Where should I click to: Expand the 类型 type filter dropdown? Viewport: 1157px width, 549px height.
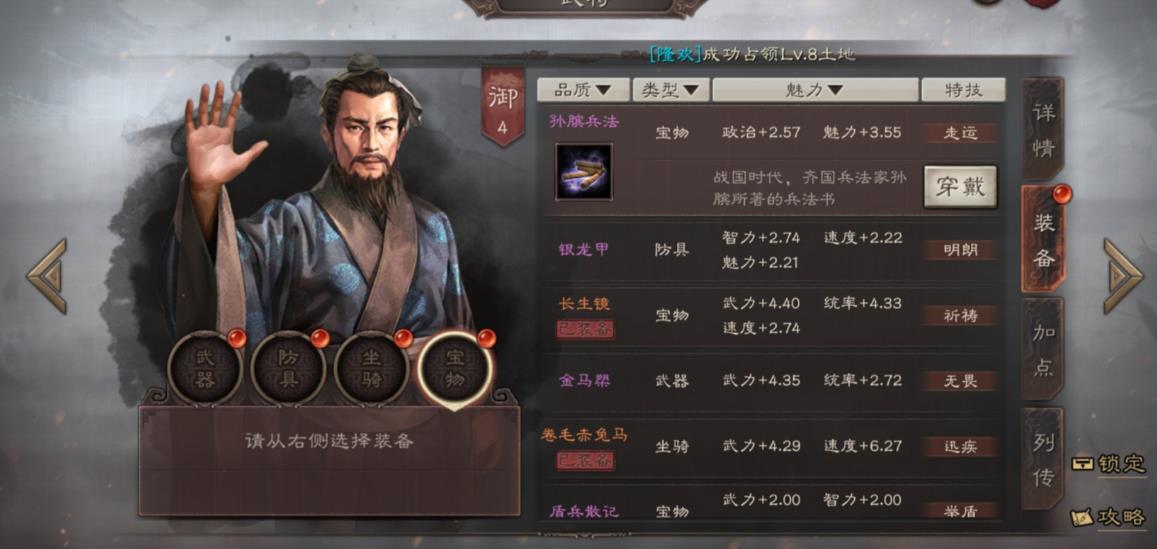click(671, 90)
